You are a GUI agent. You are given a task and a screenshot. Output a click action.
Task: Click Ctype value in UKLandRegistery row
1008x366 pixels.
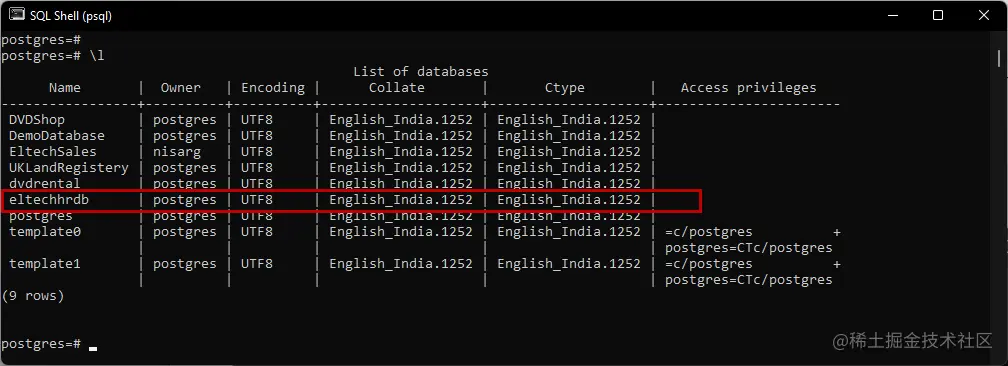pos(569,168)
